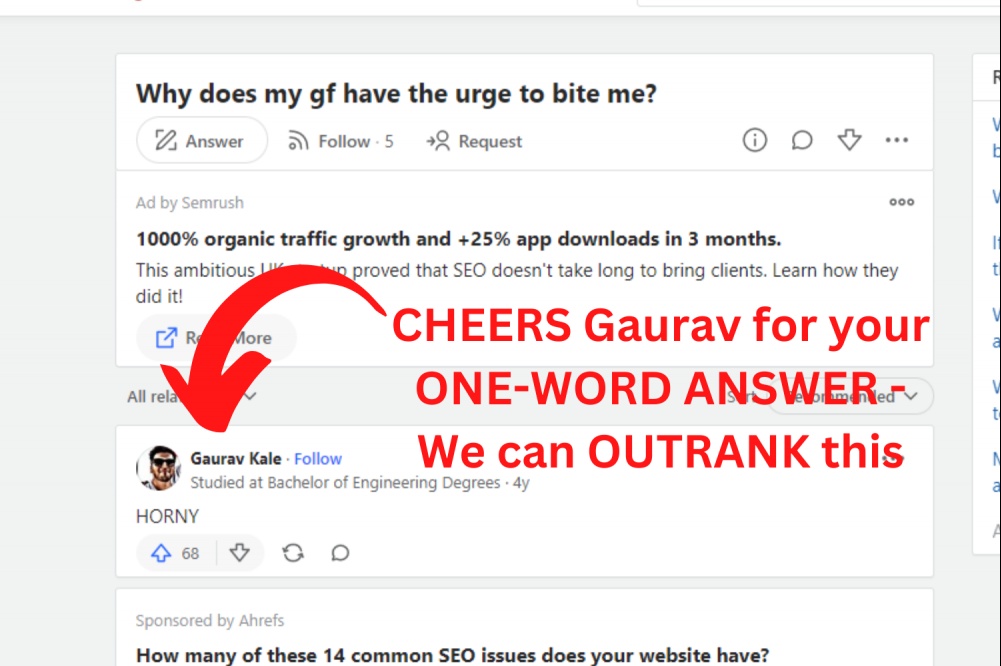Open the Semrush ad headline
Image resolution: width=1001 pixels, height=666 pixels.
(458, 239)
